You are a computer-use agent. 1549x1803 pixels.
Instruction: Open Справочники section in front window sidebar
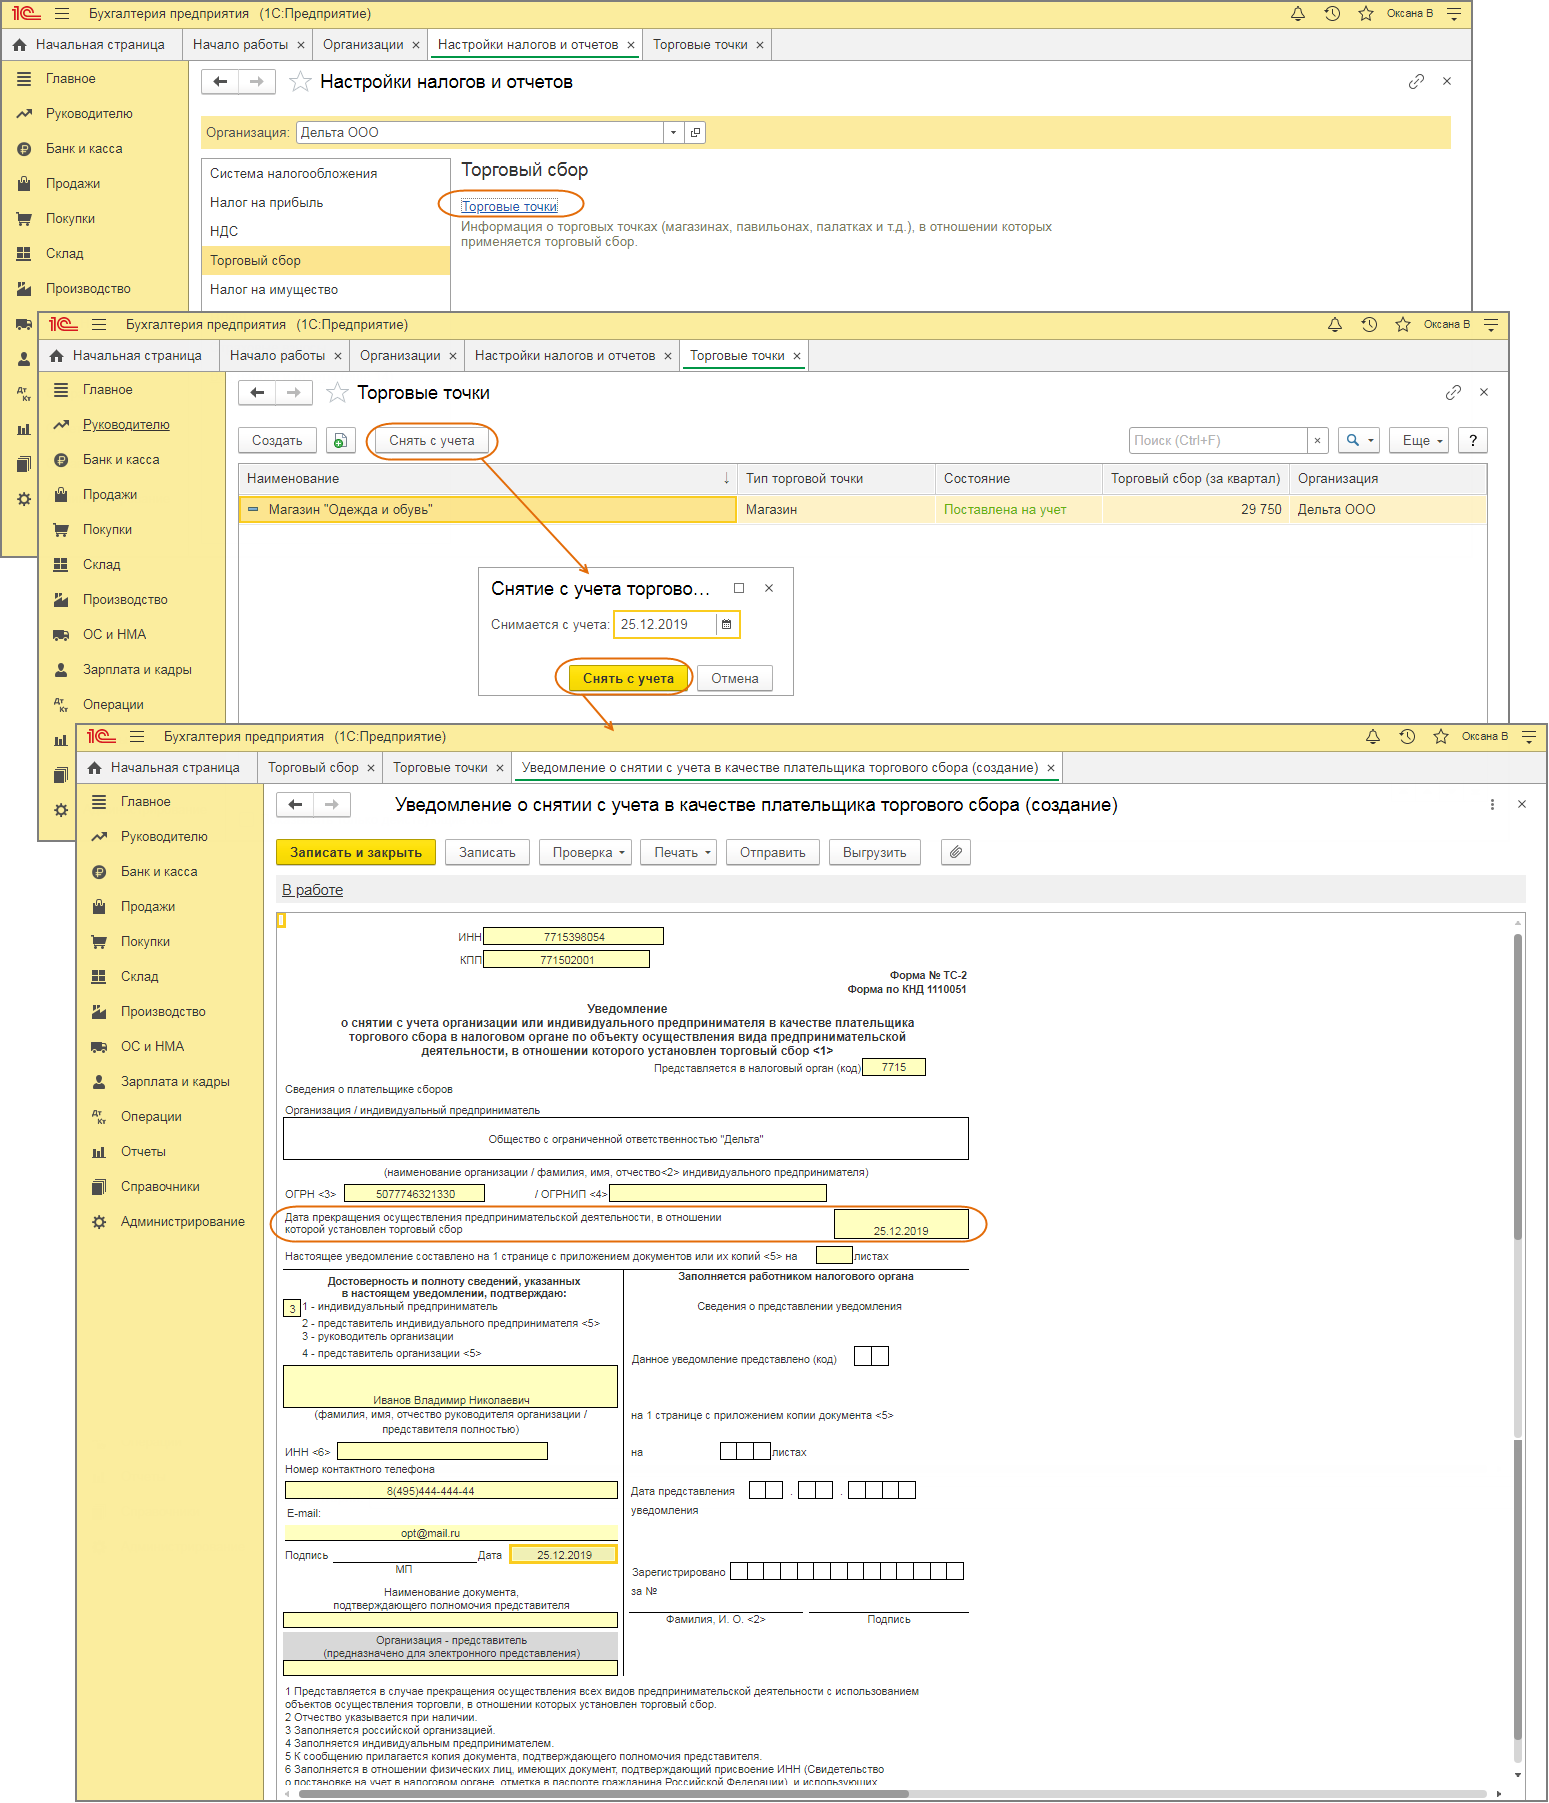point(160,1186)
